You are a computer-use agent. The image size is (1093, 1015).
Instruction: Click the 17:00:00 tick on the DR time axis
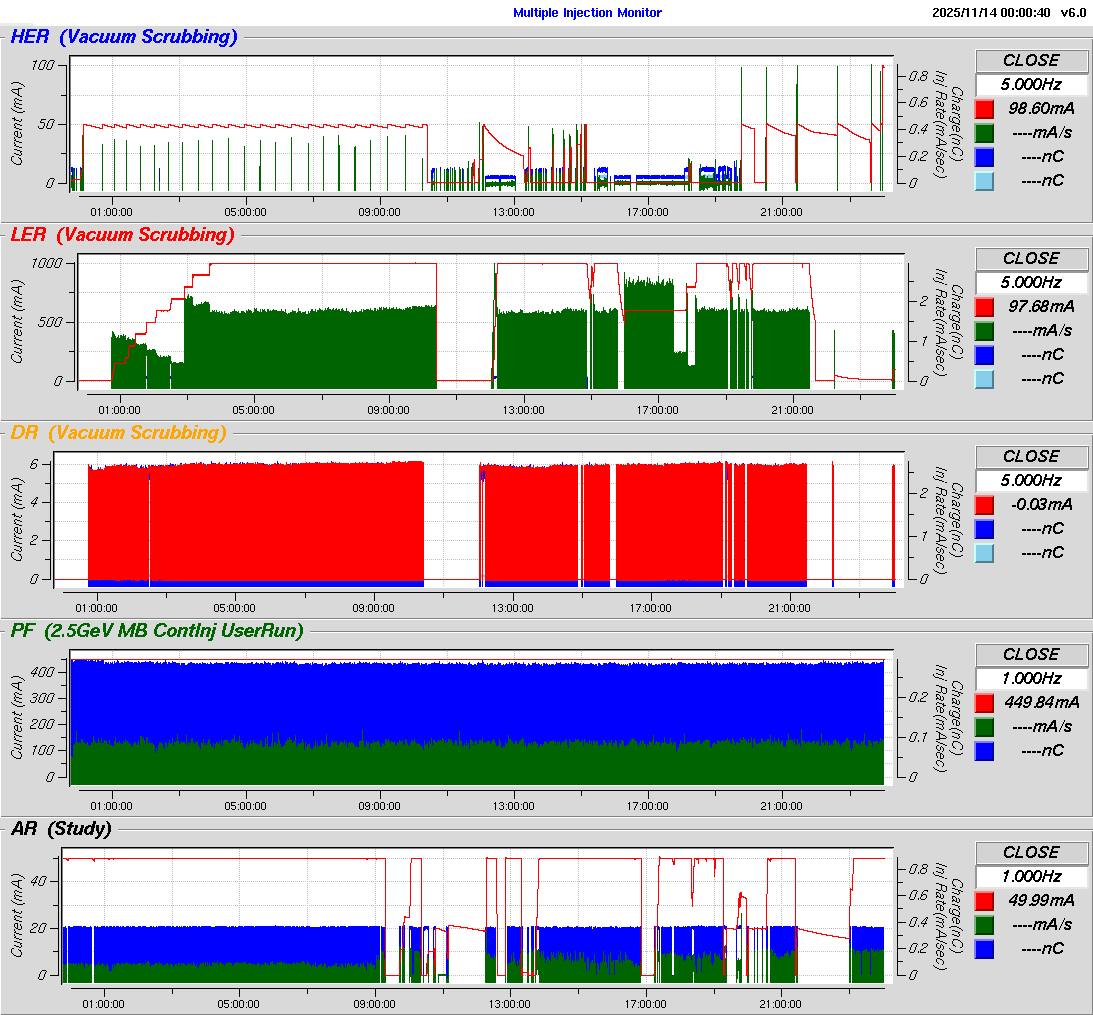click(x=650, y=608)
